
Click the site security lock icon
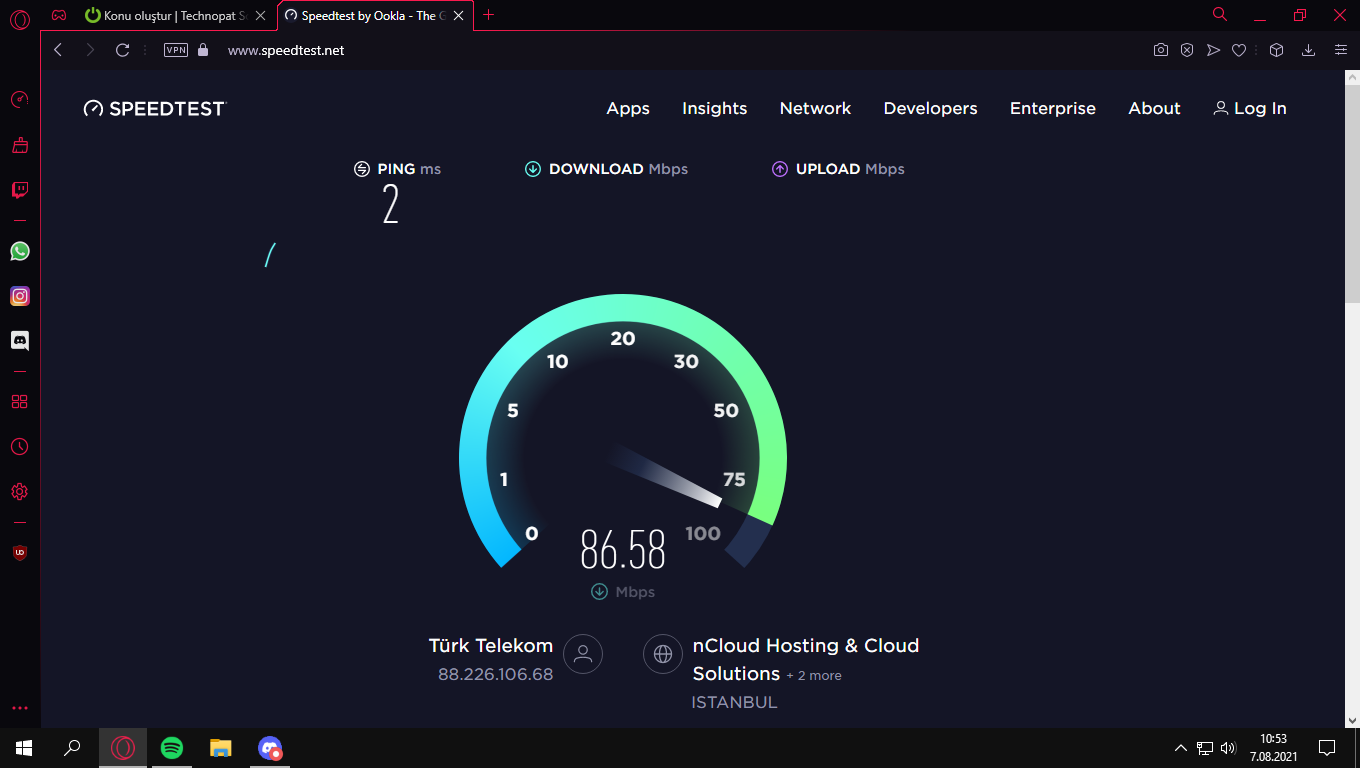click(x=203, y=50)
